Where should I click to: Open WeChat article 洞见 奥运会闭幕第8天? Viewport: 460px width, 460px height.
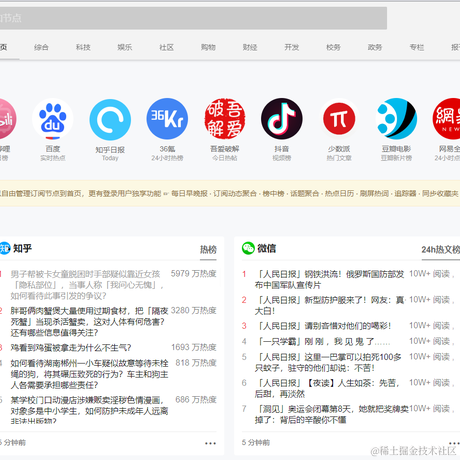pyautogui.click(x=332, y=414)
